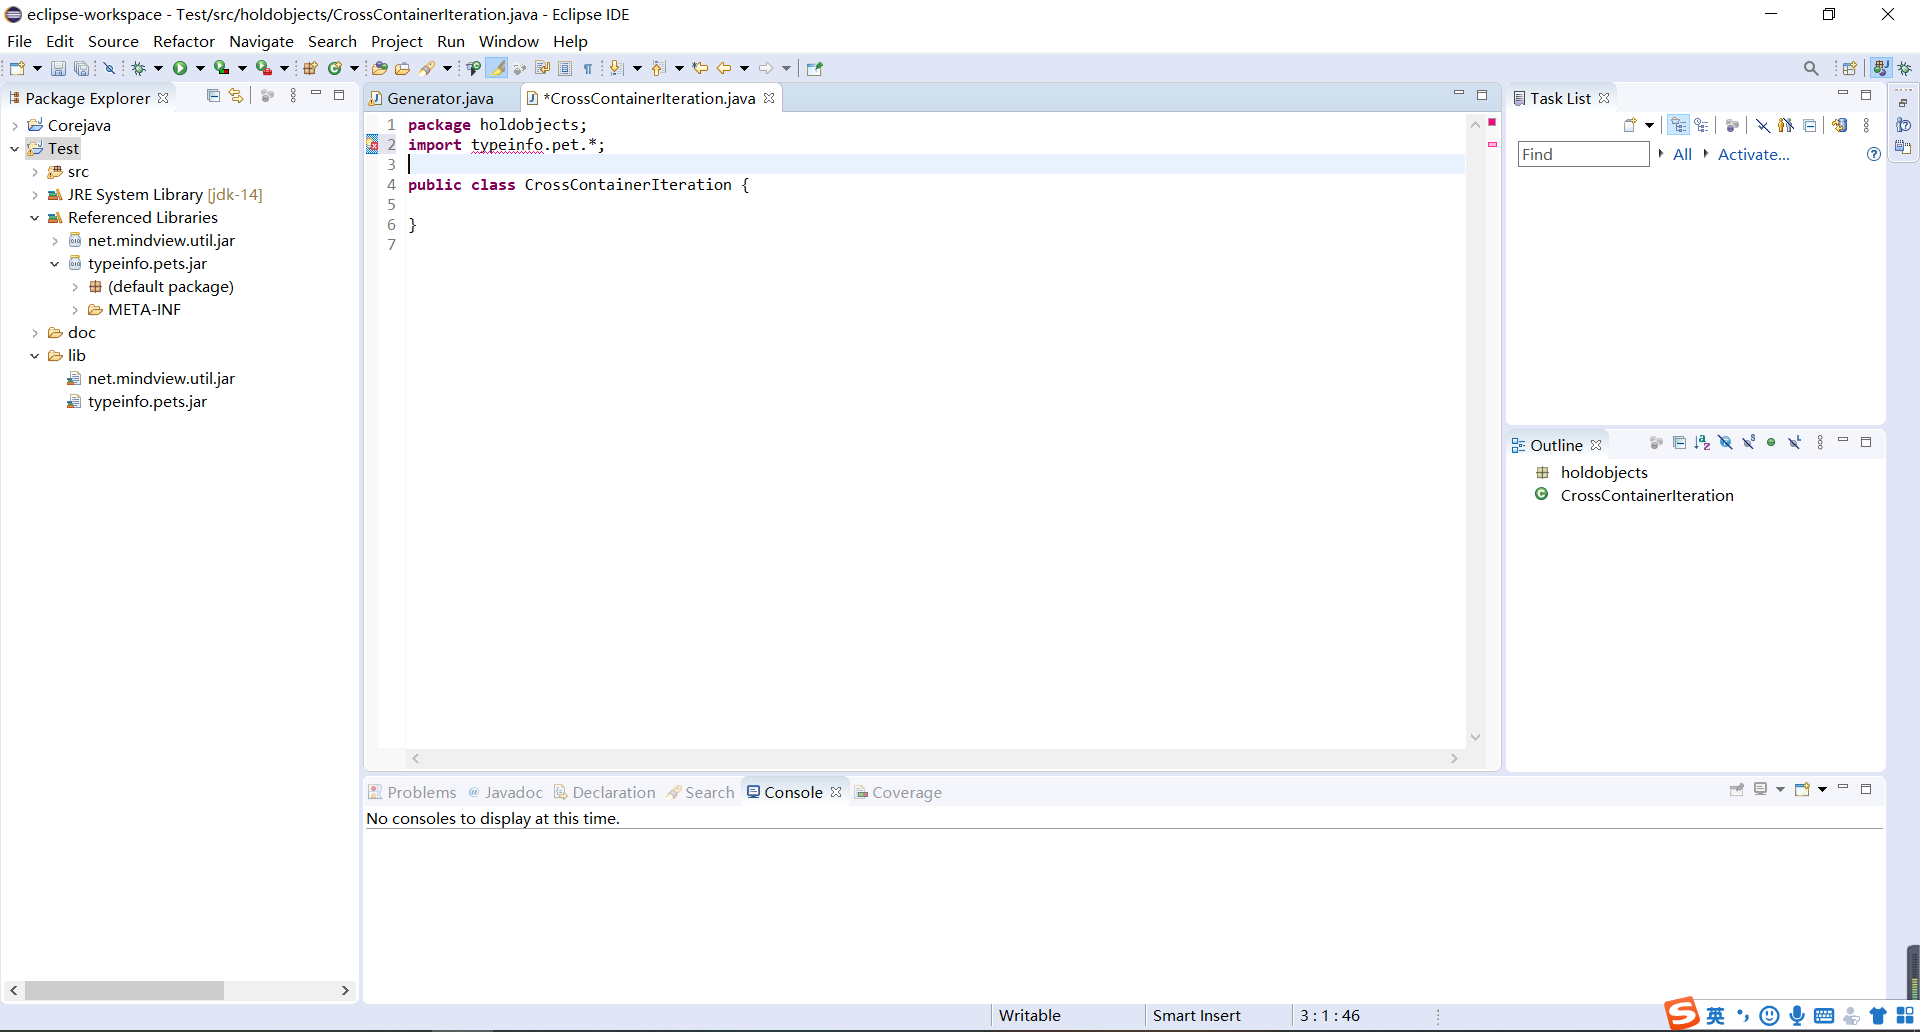Select META-INF folder in Package Explorer

click(x=144, y=310)
